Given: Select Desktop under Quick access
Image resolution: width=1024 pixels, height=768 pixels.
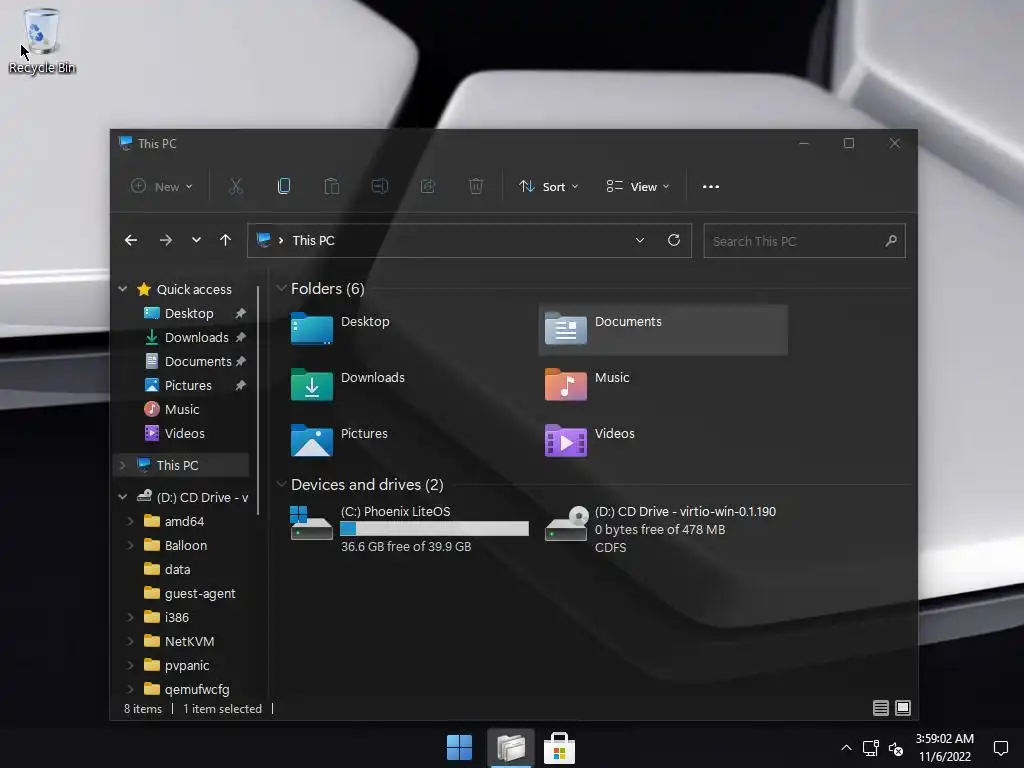Looking at the screenshot, I should (x=189, y=313).
